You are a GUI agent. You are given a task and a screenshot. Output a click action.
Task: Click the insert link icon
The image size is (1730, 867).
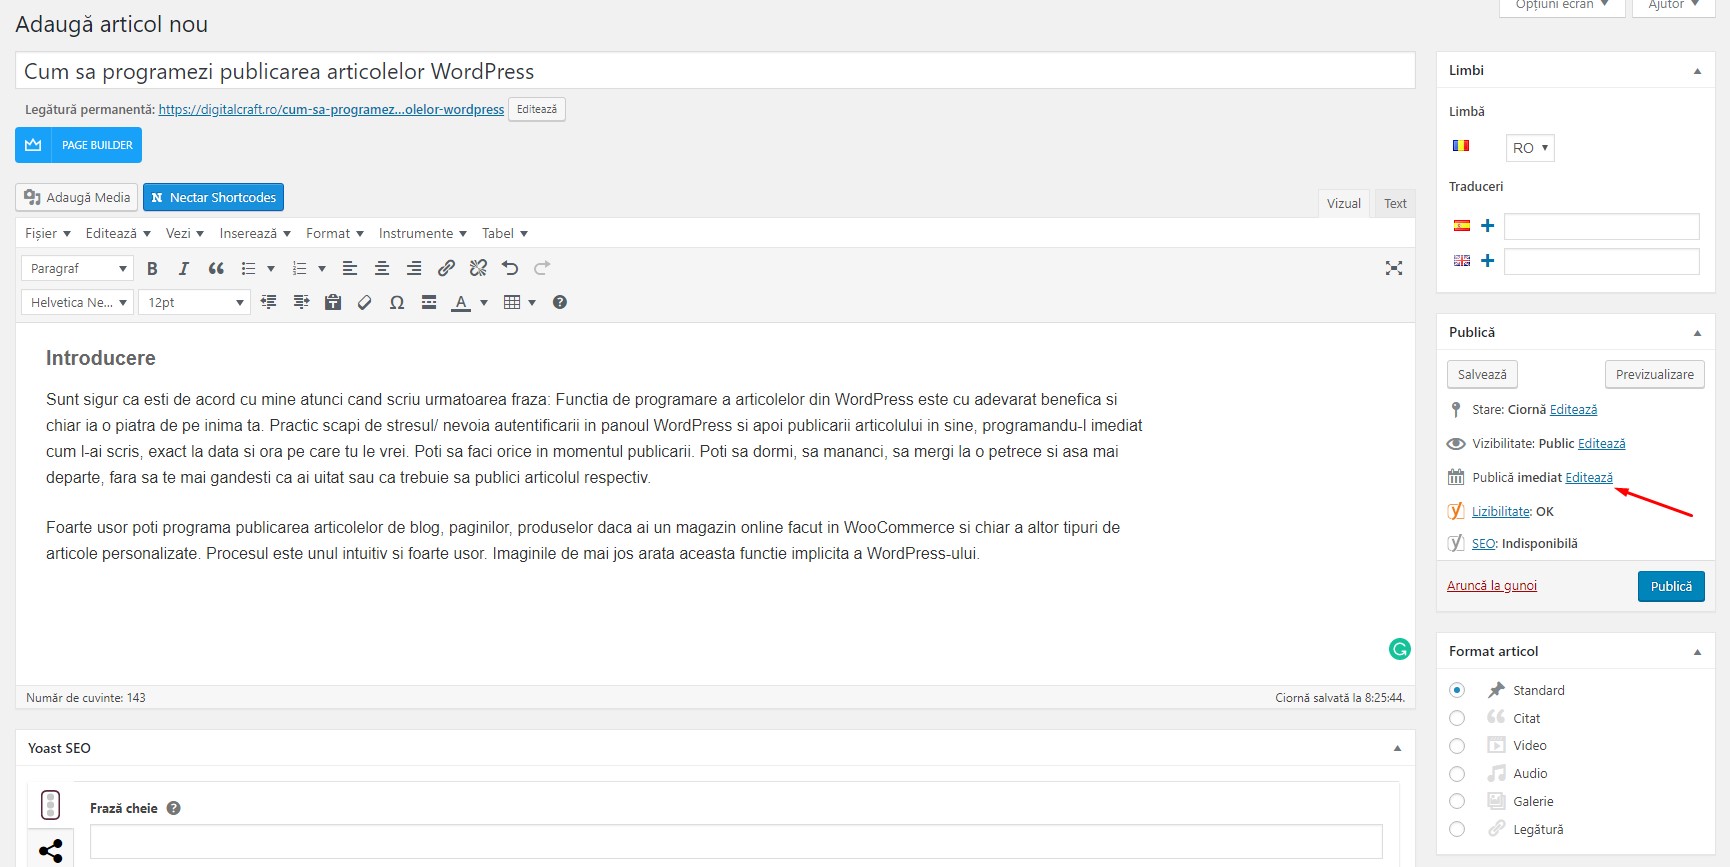click(x=446, y=268)
